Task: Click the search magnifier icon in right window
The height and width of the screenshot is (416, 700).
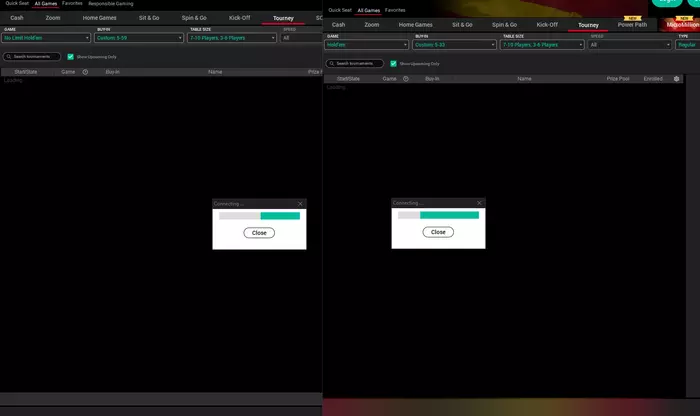Action: coord(331,63)
